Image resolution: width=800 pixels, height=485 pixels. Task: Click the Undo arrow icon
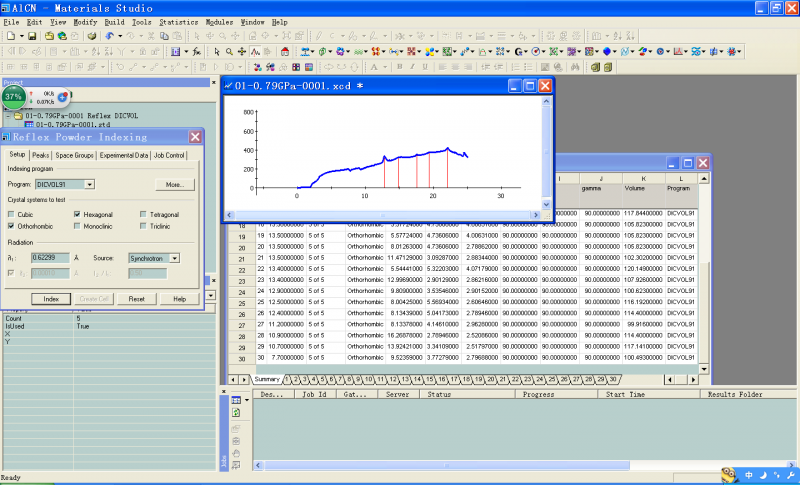pyautogui.click(x=109, y=36)
